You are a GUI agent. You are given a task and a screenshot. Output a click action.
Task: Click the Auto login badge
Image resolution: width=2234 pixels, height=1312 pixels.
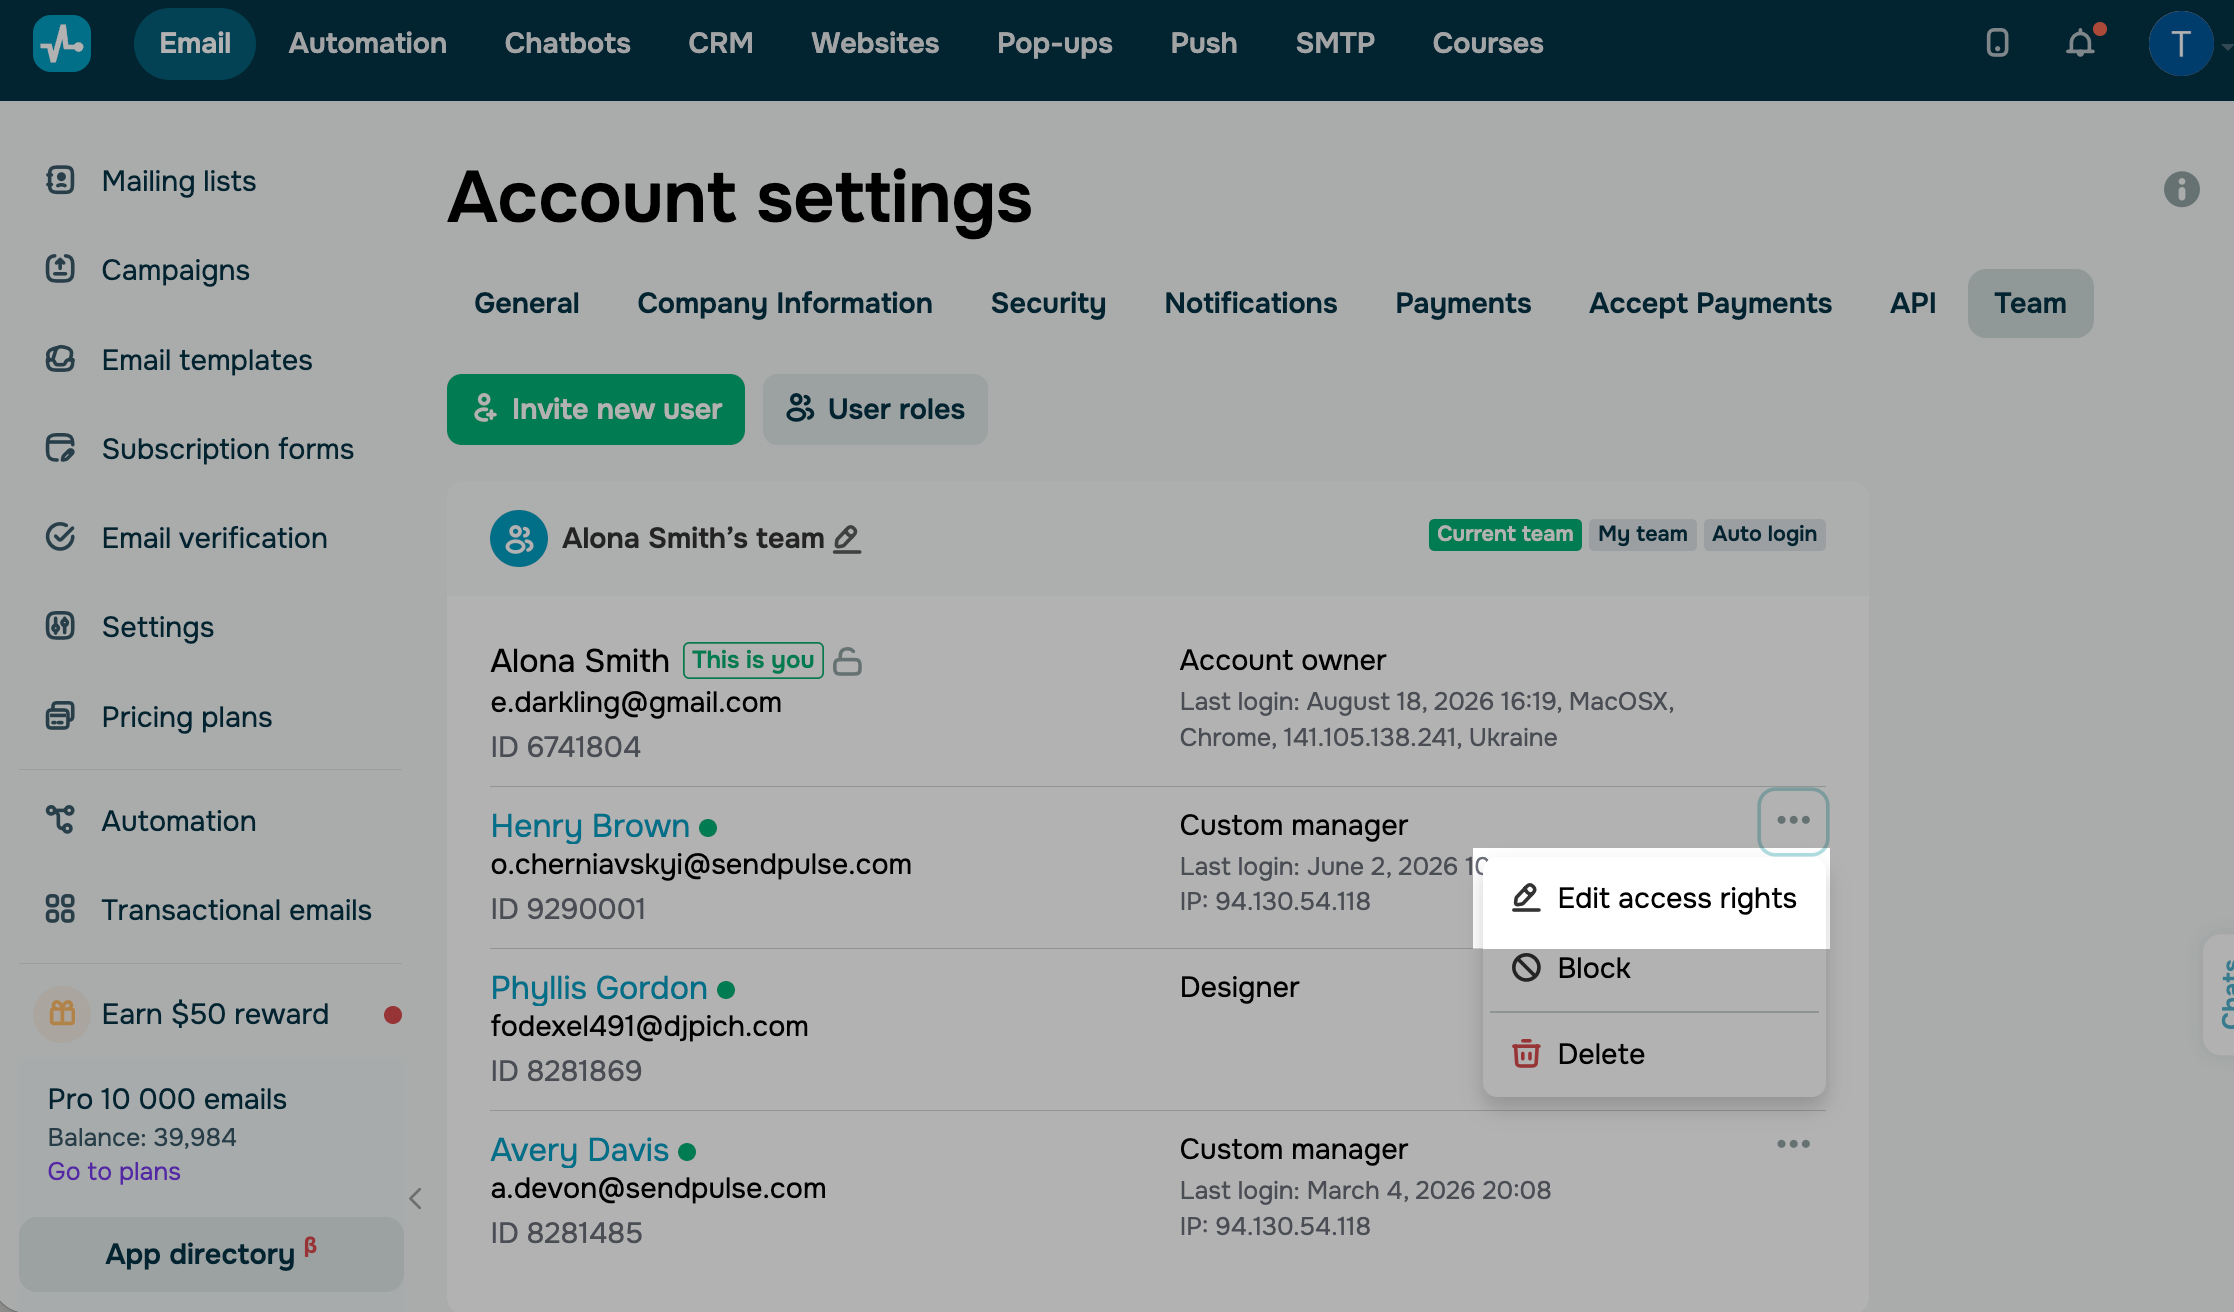1764,534
